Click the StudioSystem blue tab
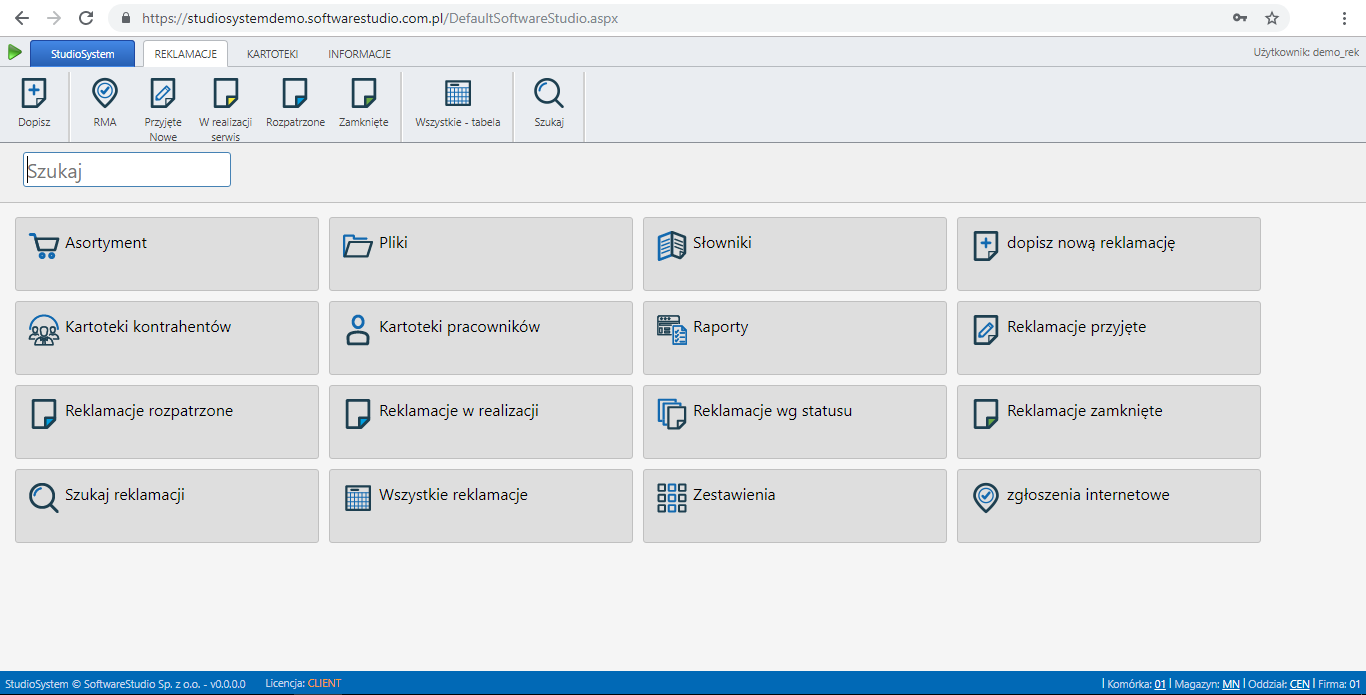The width and height of the screenshot is (1366, 695). pos(82,54)
